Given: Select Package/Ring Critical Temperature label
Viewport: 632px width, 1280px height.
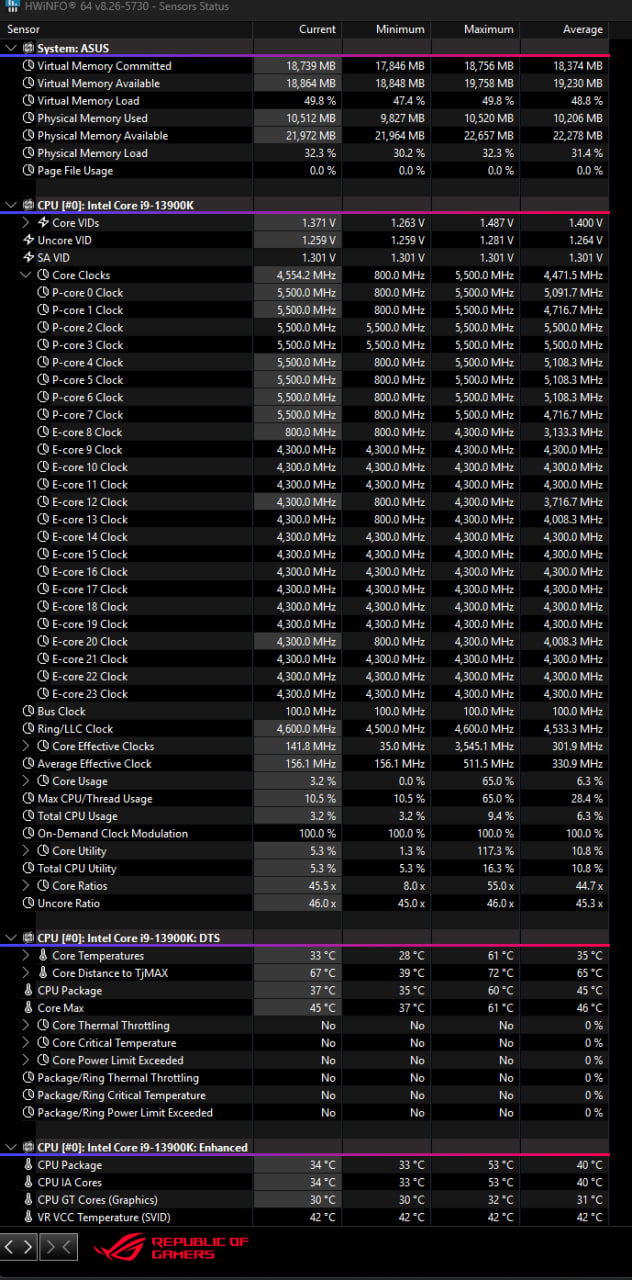Looking at the screenshot, I should click(121, 1095).
